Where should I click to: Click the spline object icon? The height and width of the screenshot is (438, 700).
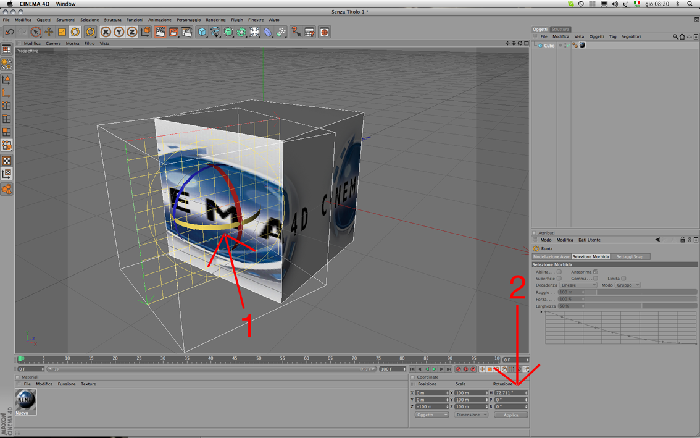[x=215, y=32]
